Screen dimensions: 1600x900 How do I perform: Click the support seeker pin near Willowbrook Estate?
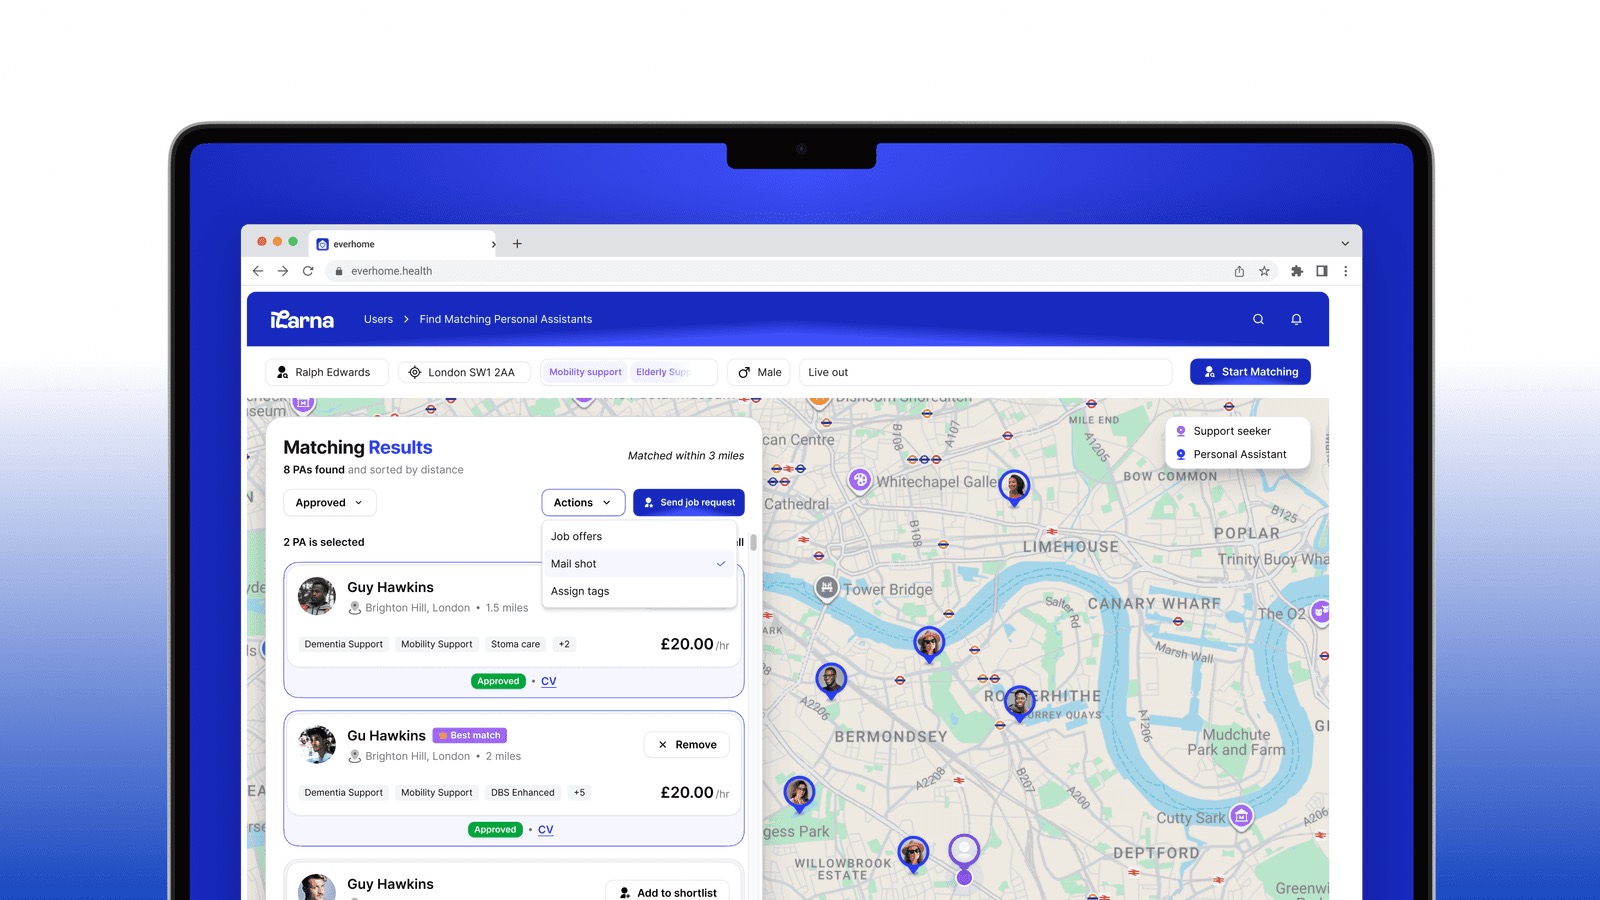[x=964, y=859]
